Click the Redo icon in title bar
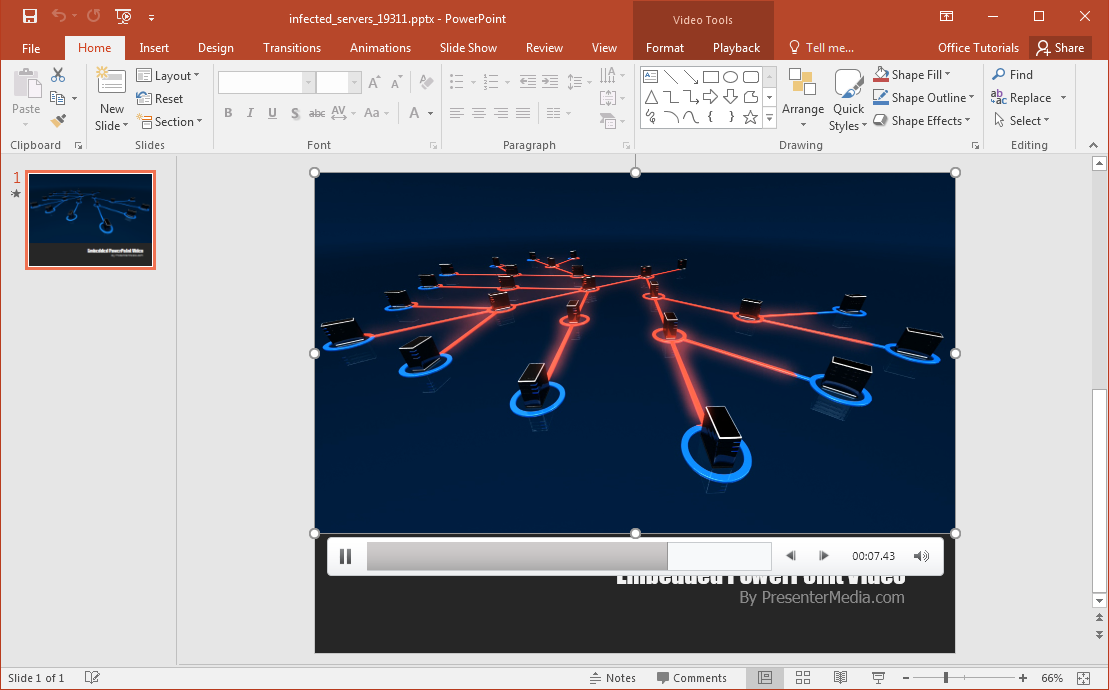Screen dimensions: 1109x690 (x=93, y=16)
